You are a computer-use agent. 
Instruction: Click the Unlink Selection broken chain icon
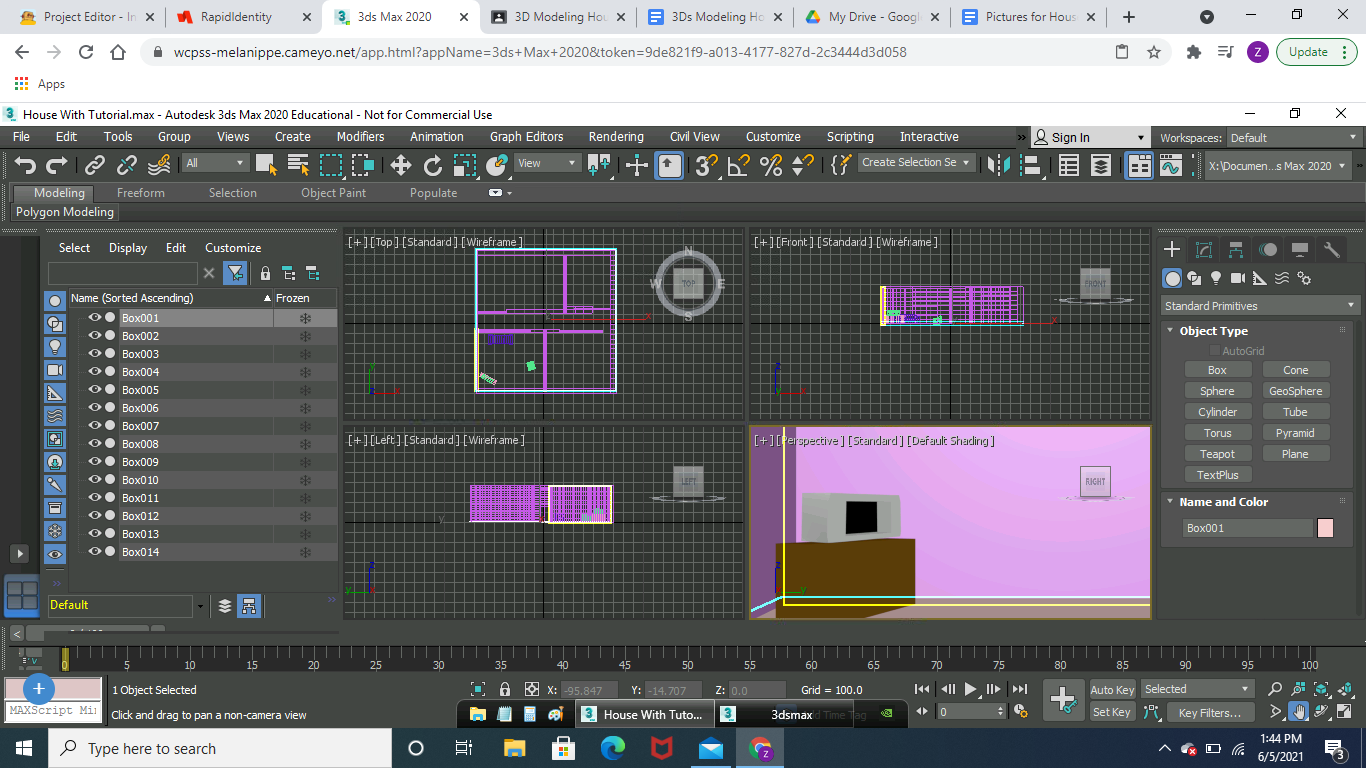tap(127, 165)
